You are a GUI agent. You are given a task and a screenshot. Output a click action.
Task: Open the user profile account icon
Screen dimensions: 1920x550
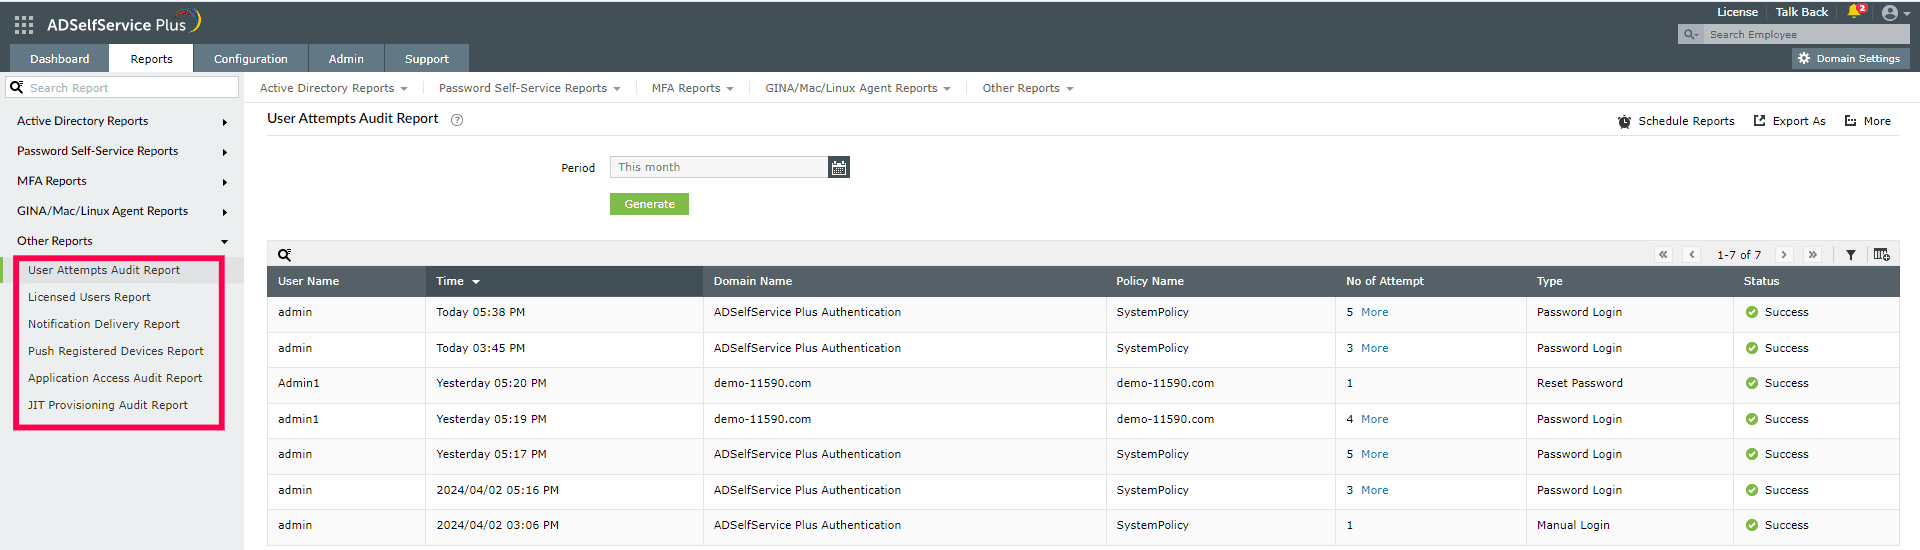[1890, 13]
